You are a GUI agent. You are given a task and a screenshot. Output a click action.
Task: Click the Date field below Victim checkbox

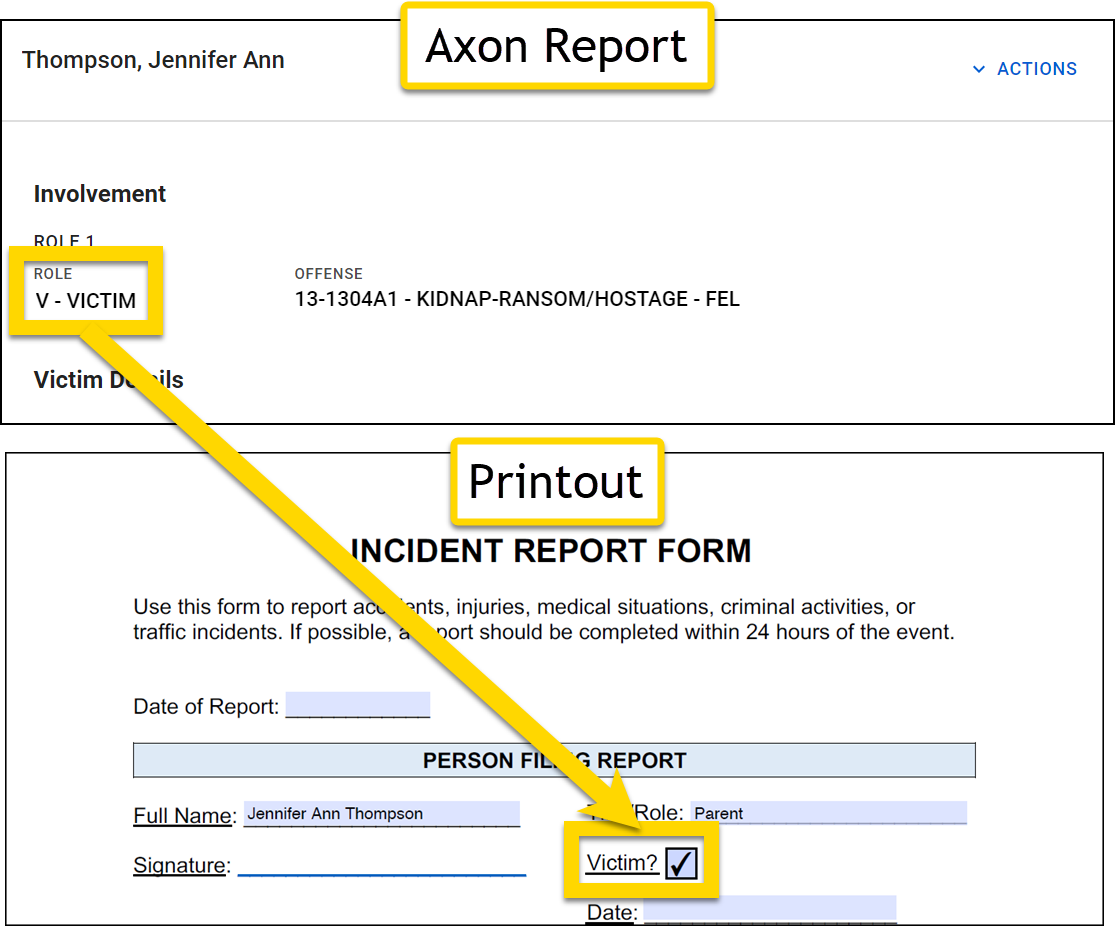769,910
